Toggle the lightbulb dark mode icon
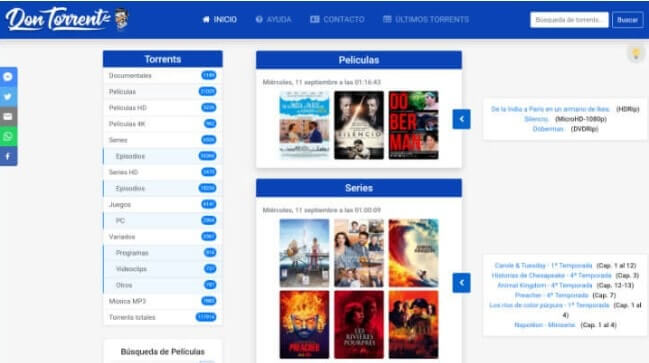 coord(636,53)
